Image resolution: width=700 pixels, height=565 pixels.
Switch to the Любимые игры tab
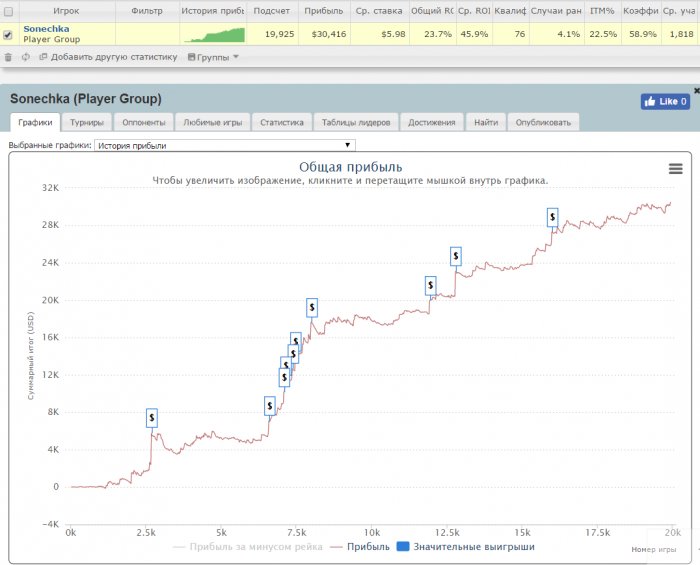(212, 122)
